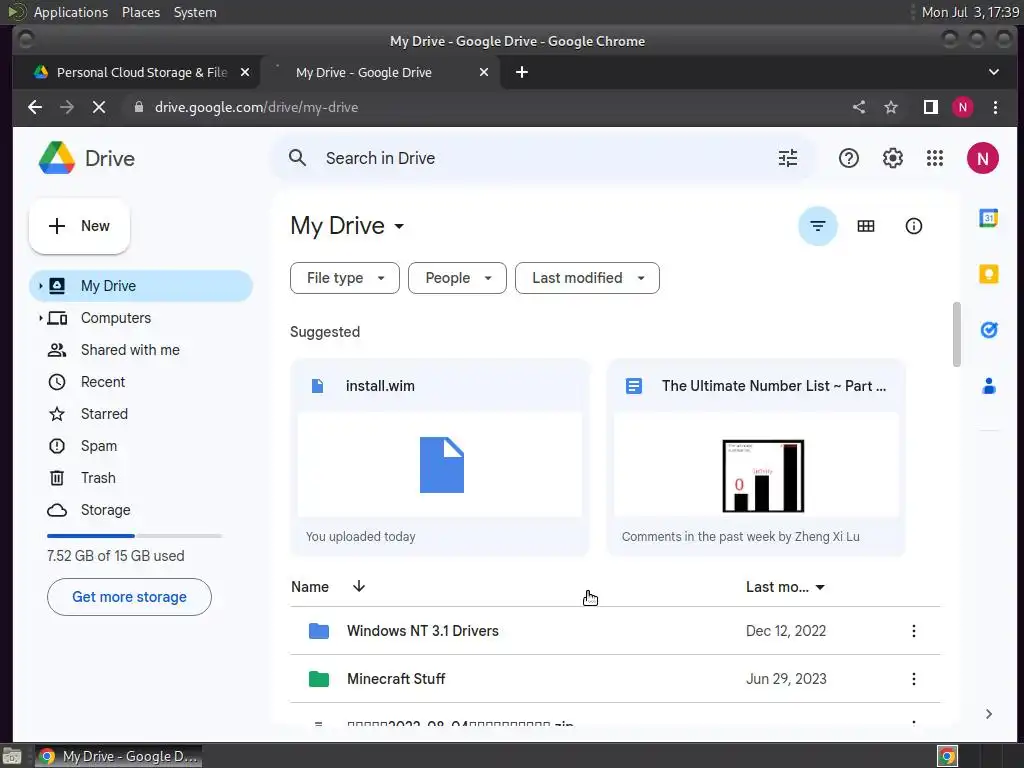Viewport: 1024px width, 768px height.
Task: Click the share icon in address bar
Action: (859, 107)
